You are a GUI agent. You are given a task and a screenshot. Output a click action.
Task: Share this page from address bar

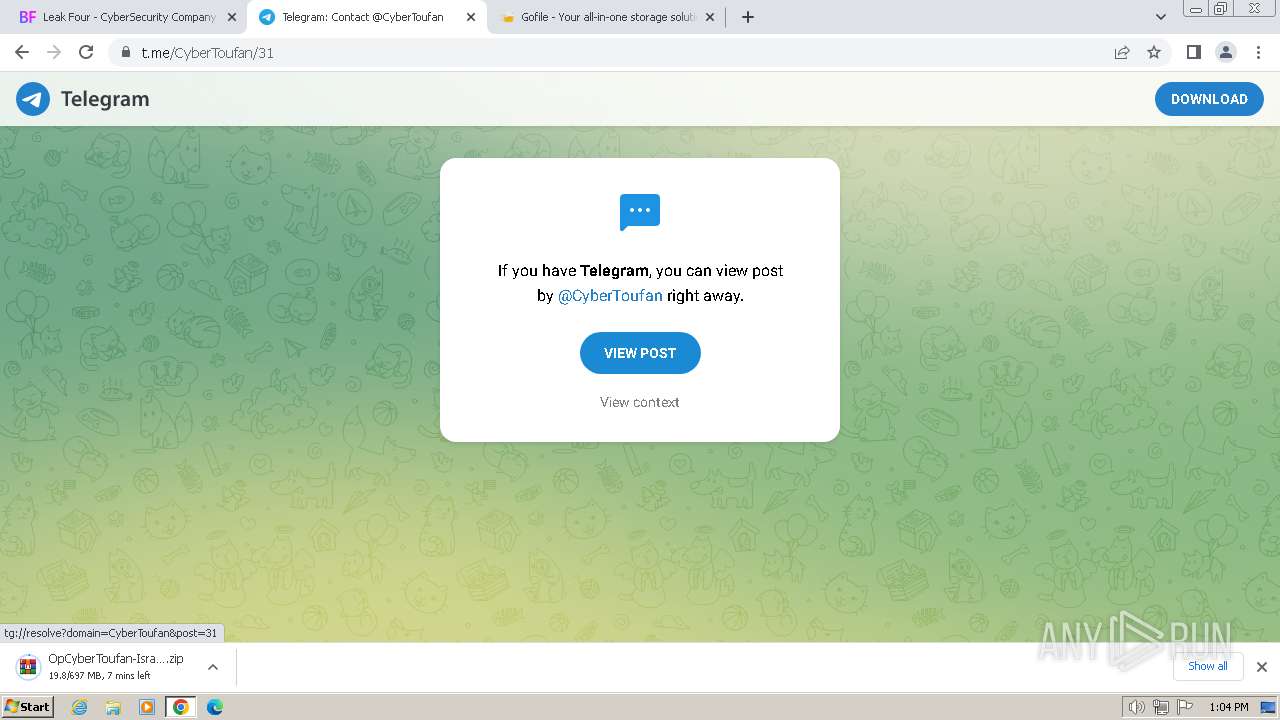pyautogui.click(x=1122, y=52)
